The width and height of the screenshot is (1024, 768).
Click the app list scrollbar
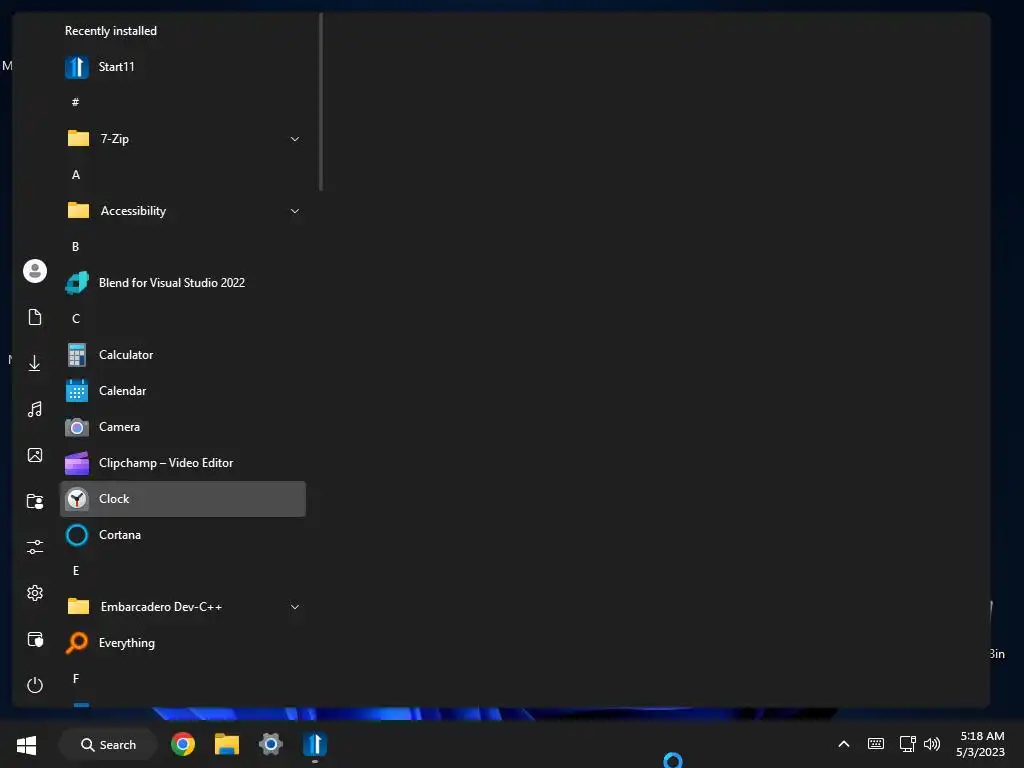click(x=321, y=103)
